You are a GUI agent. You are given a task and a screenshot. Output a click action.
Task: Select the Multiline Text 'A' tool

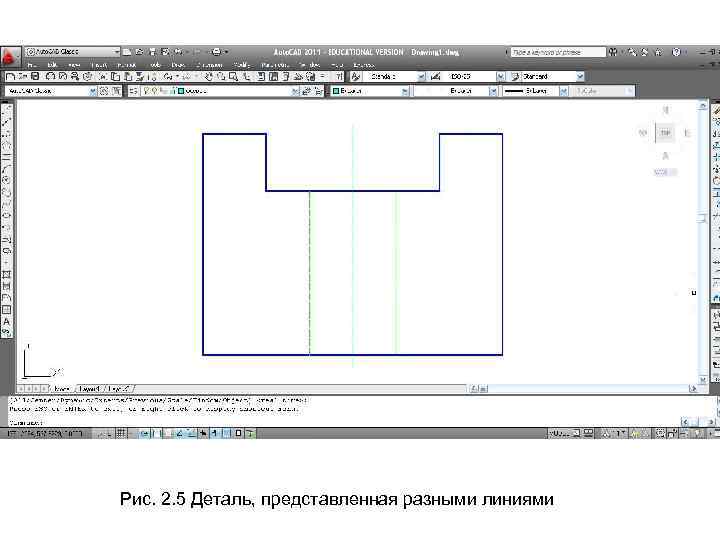pos(6,321)
